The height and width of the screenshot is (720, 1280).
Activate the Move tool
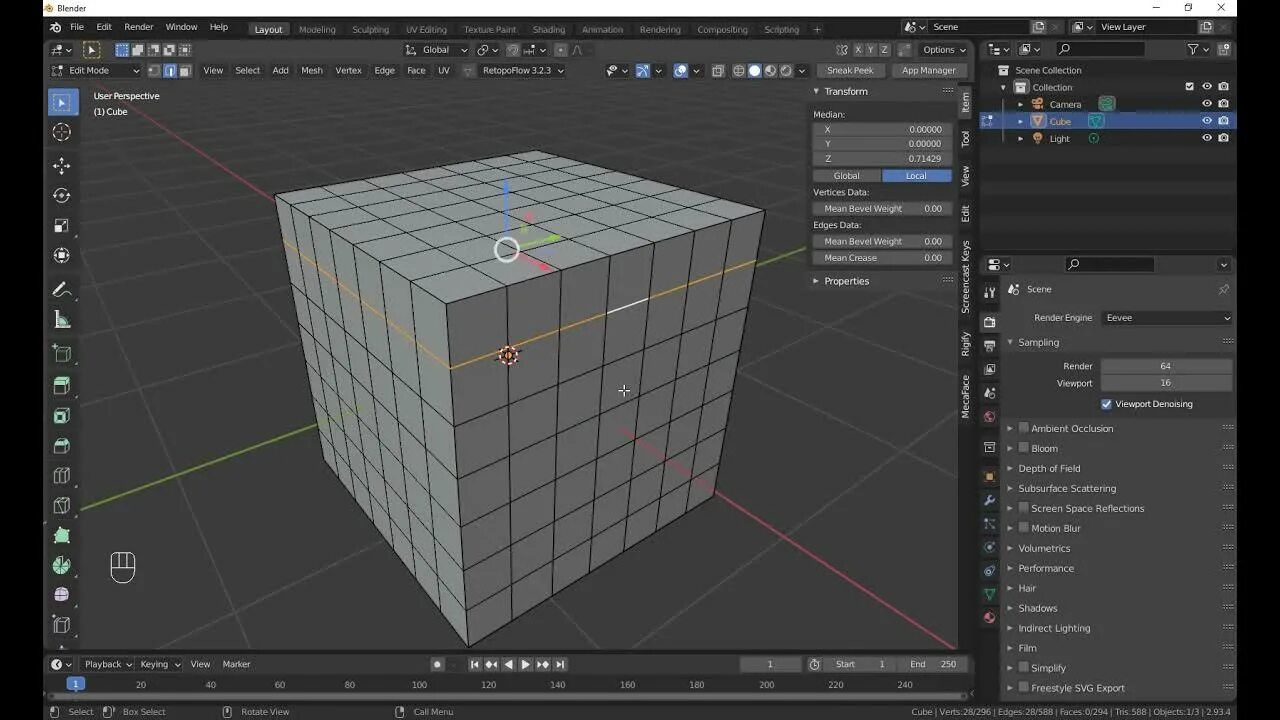pos(62,166)
